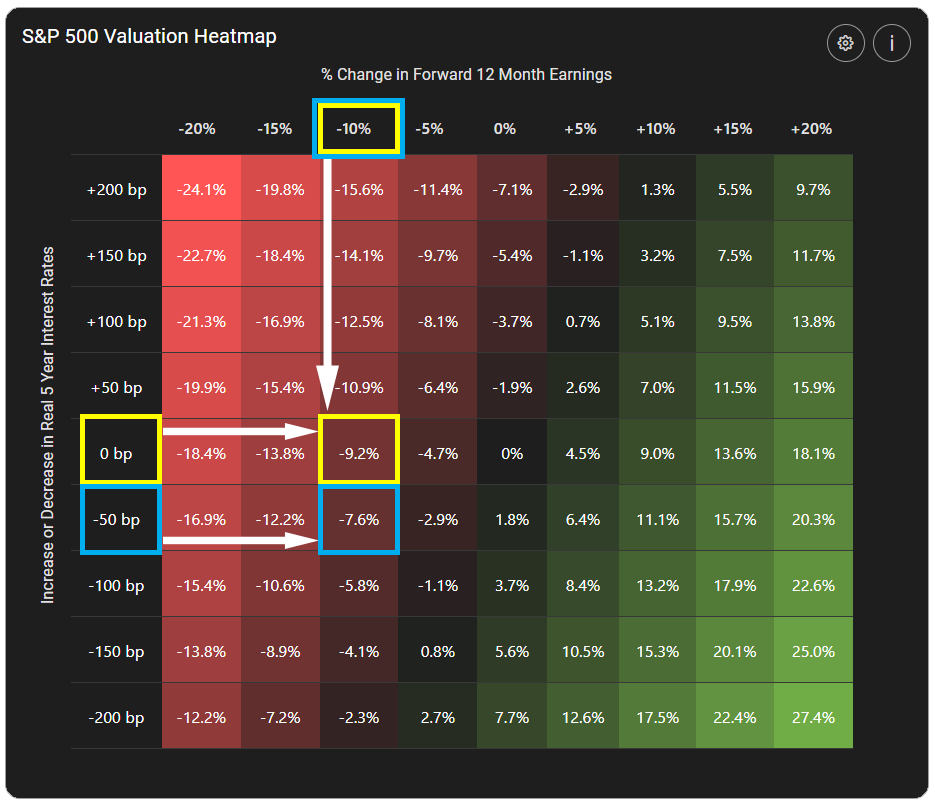This screenshot has width=935, height=806.
Task: Select the cell showing 18.1%
Action: click(812, 452)
